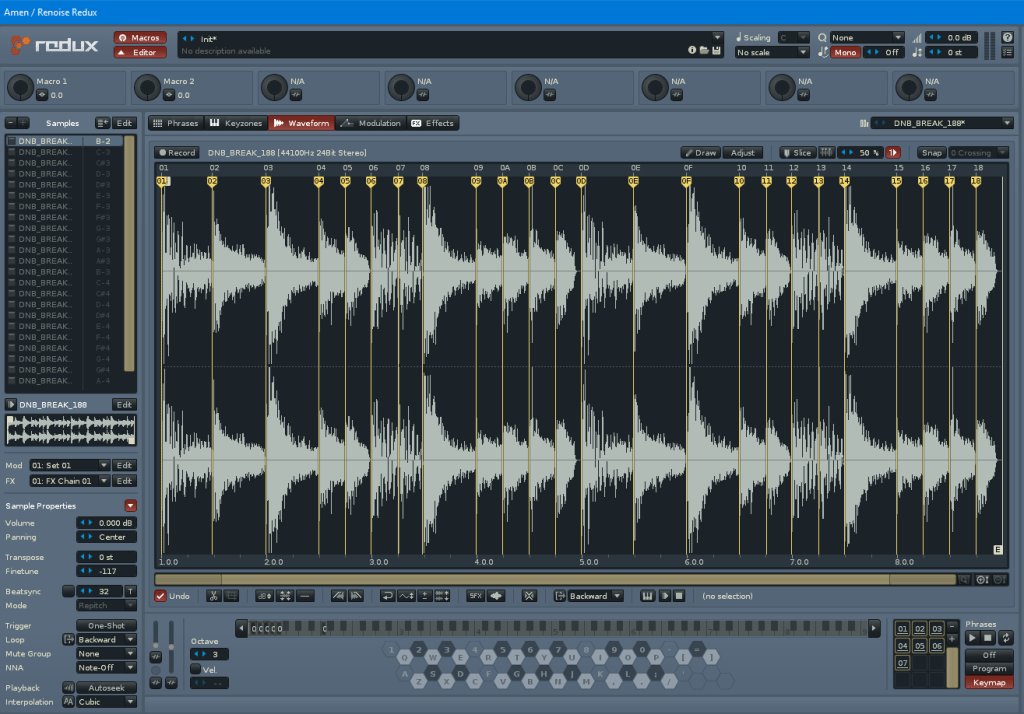Image resolution: width=1024 pixels, height=714 pixels.
Task: Toggle the Mono voice mode button
Action: pos(845,52)
